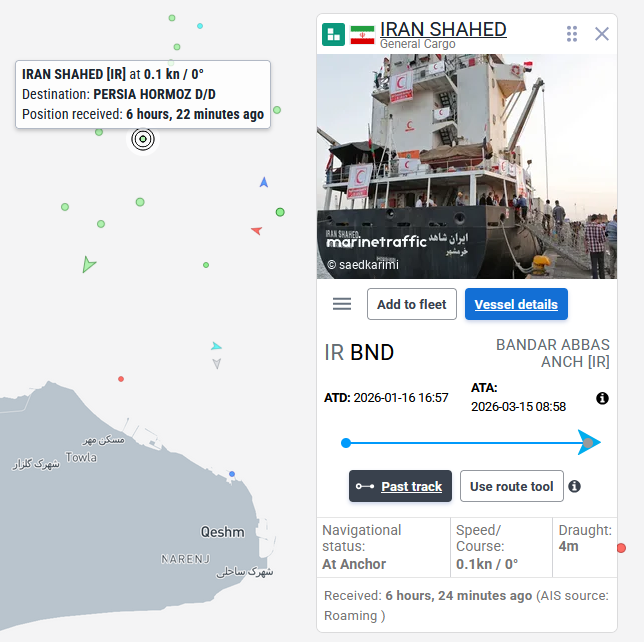Image resolution: width=644 pixels, height=642 pixels.
Task: Click the info icon next to ATA
Action: point(602,398)
